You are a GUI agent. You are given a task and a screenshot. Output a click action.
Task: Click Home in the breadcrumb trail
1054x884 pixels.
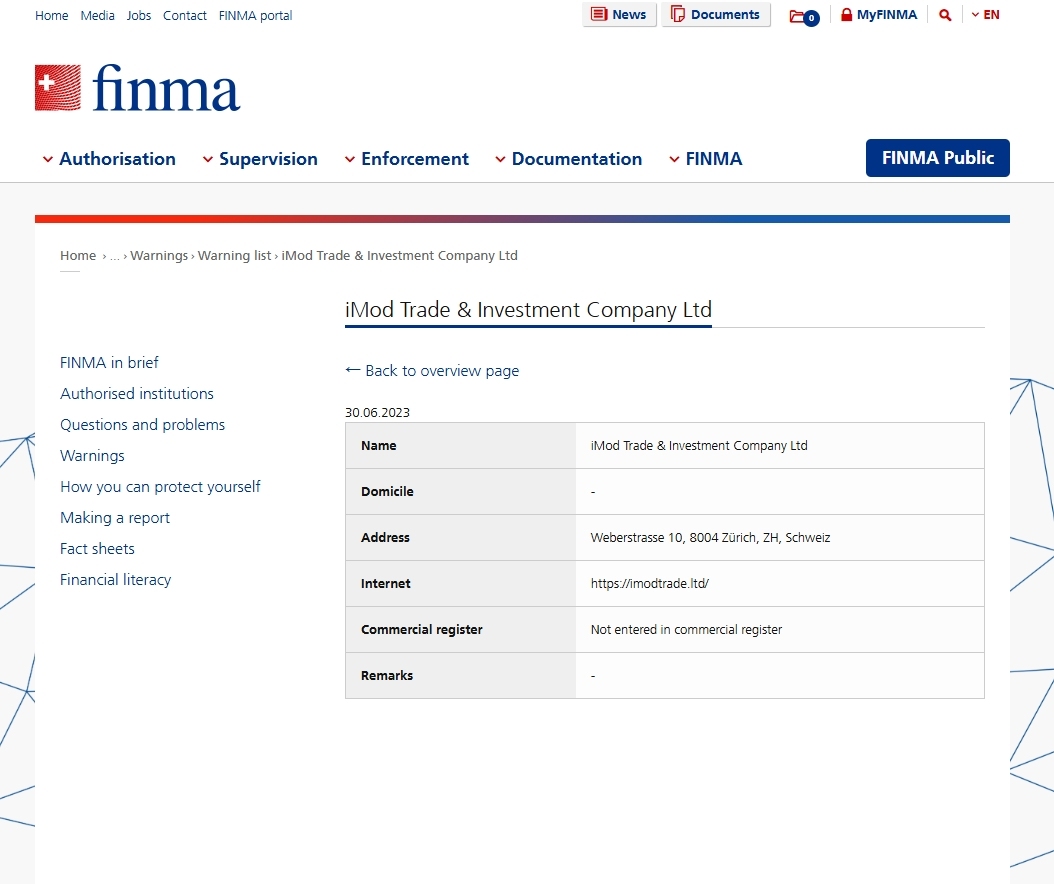(78, 256)
